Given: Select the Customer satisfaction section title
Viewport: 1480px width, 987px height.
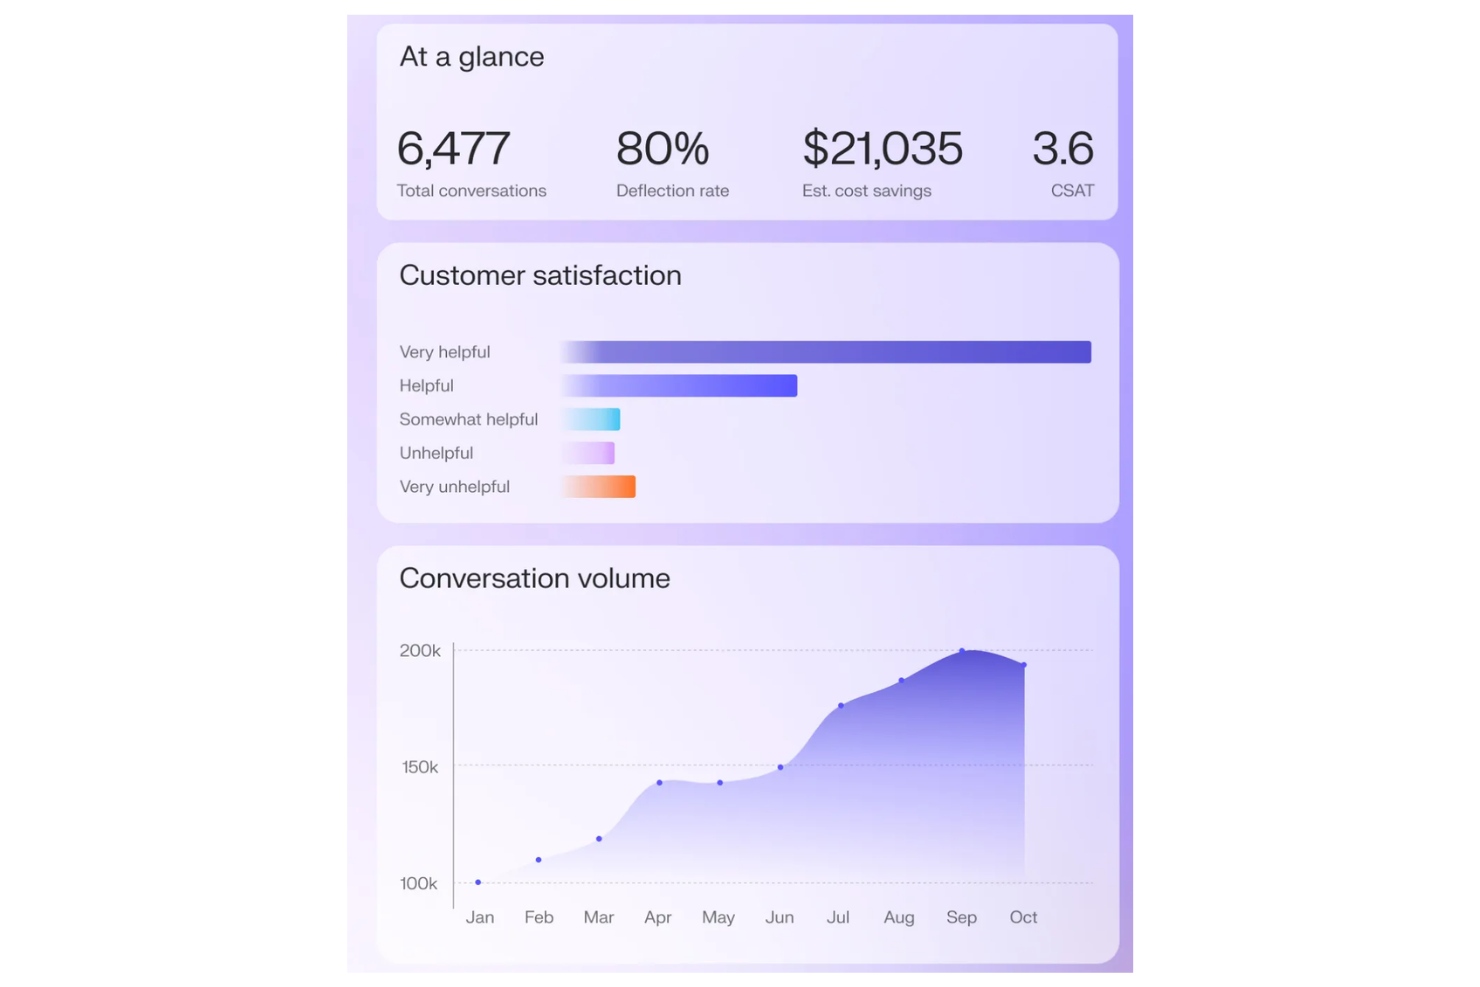Looking at the screenshot, I should (540, 276).
